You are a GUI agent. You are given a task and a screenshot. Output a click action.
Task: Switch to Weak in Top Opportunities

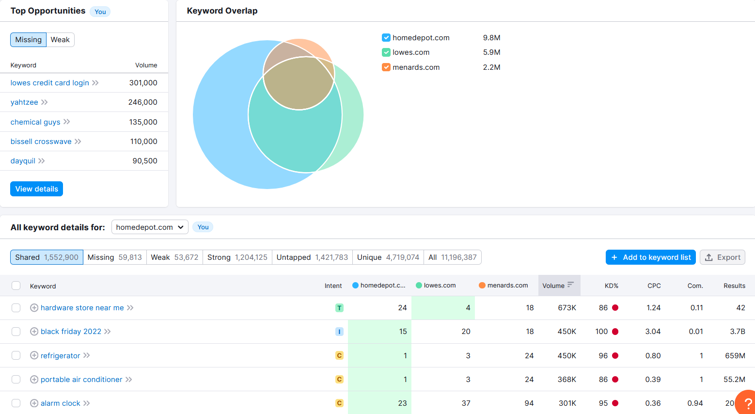click(x=60, y=39)
